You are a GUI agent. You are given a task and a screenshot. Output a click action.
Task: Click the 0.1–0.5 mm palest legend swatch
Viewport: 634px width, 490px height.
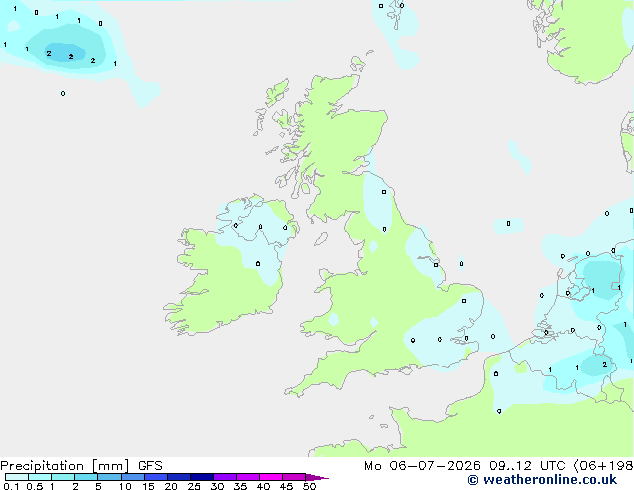click(x=17, y=477)
